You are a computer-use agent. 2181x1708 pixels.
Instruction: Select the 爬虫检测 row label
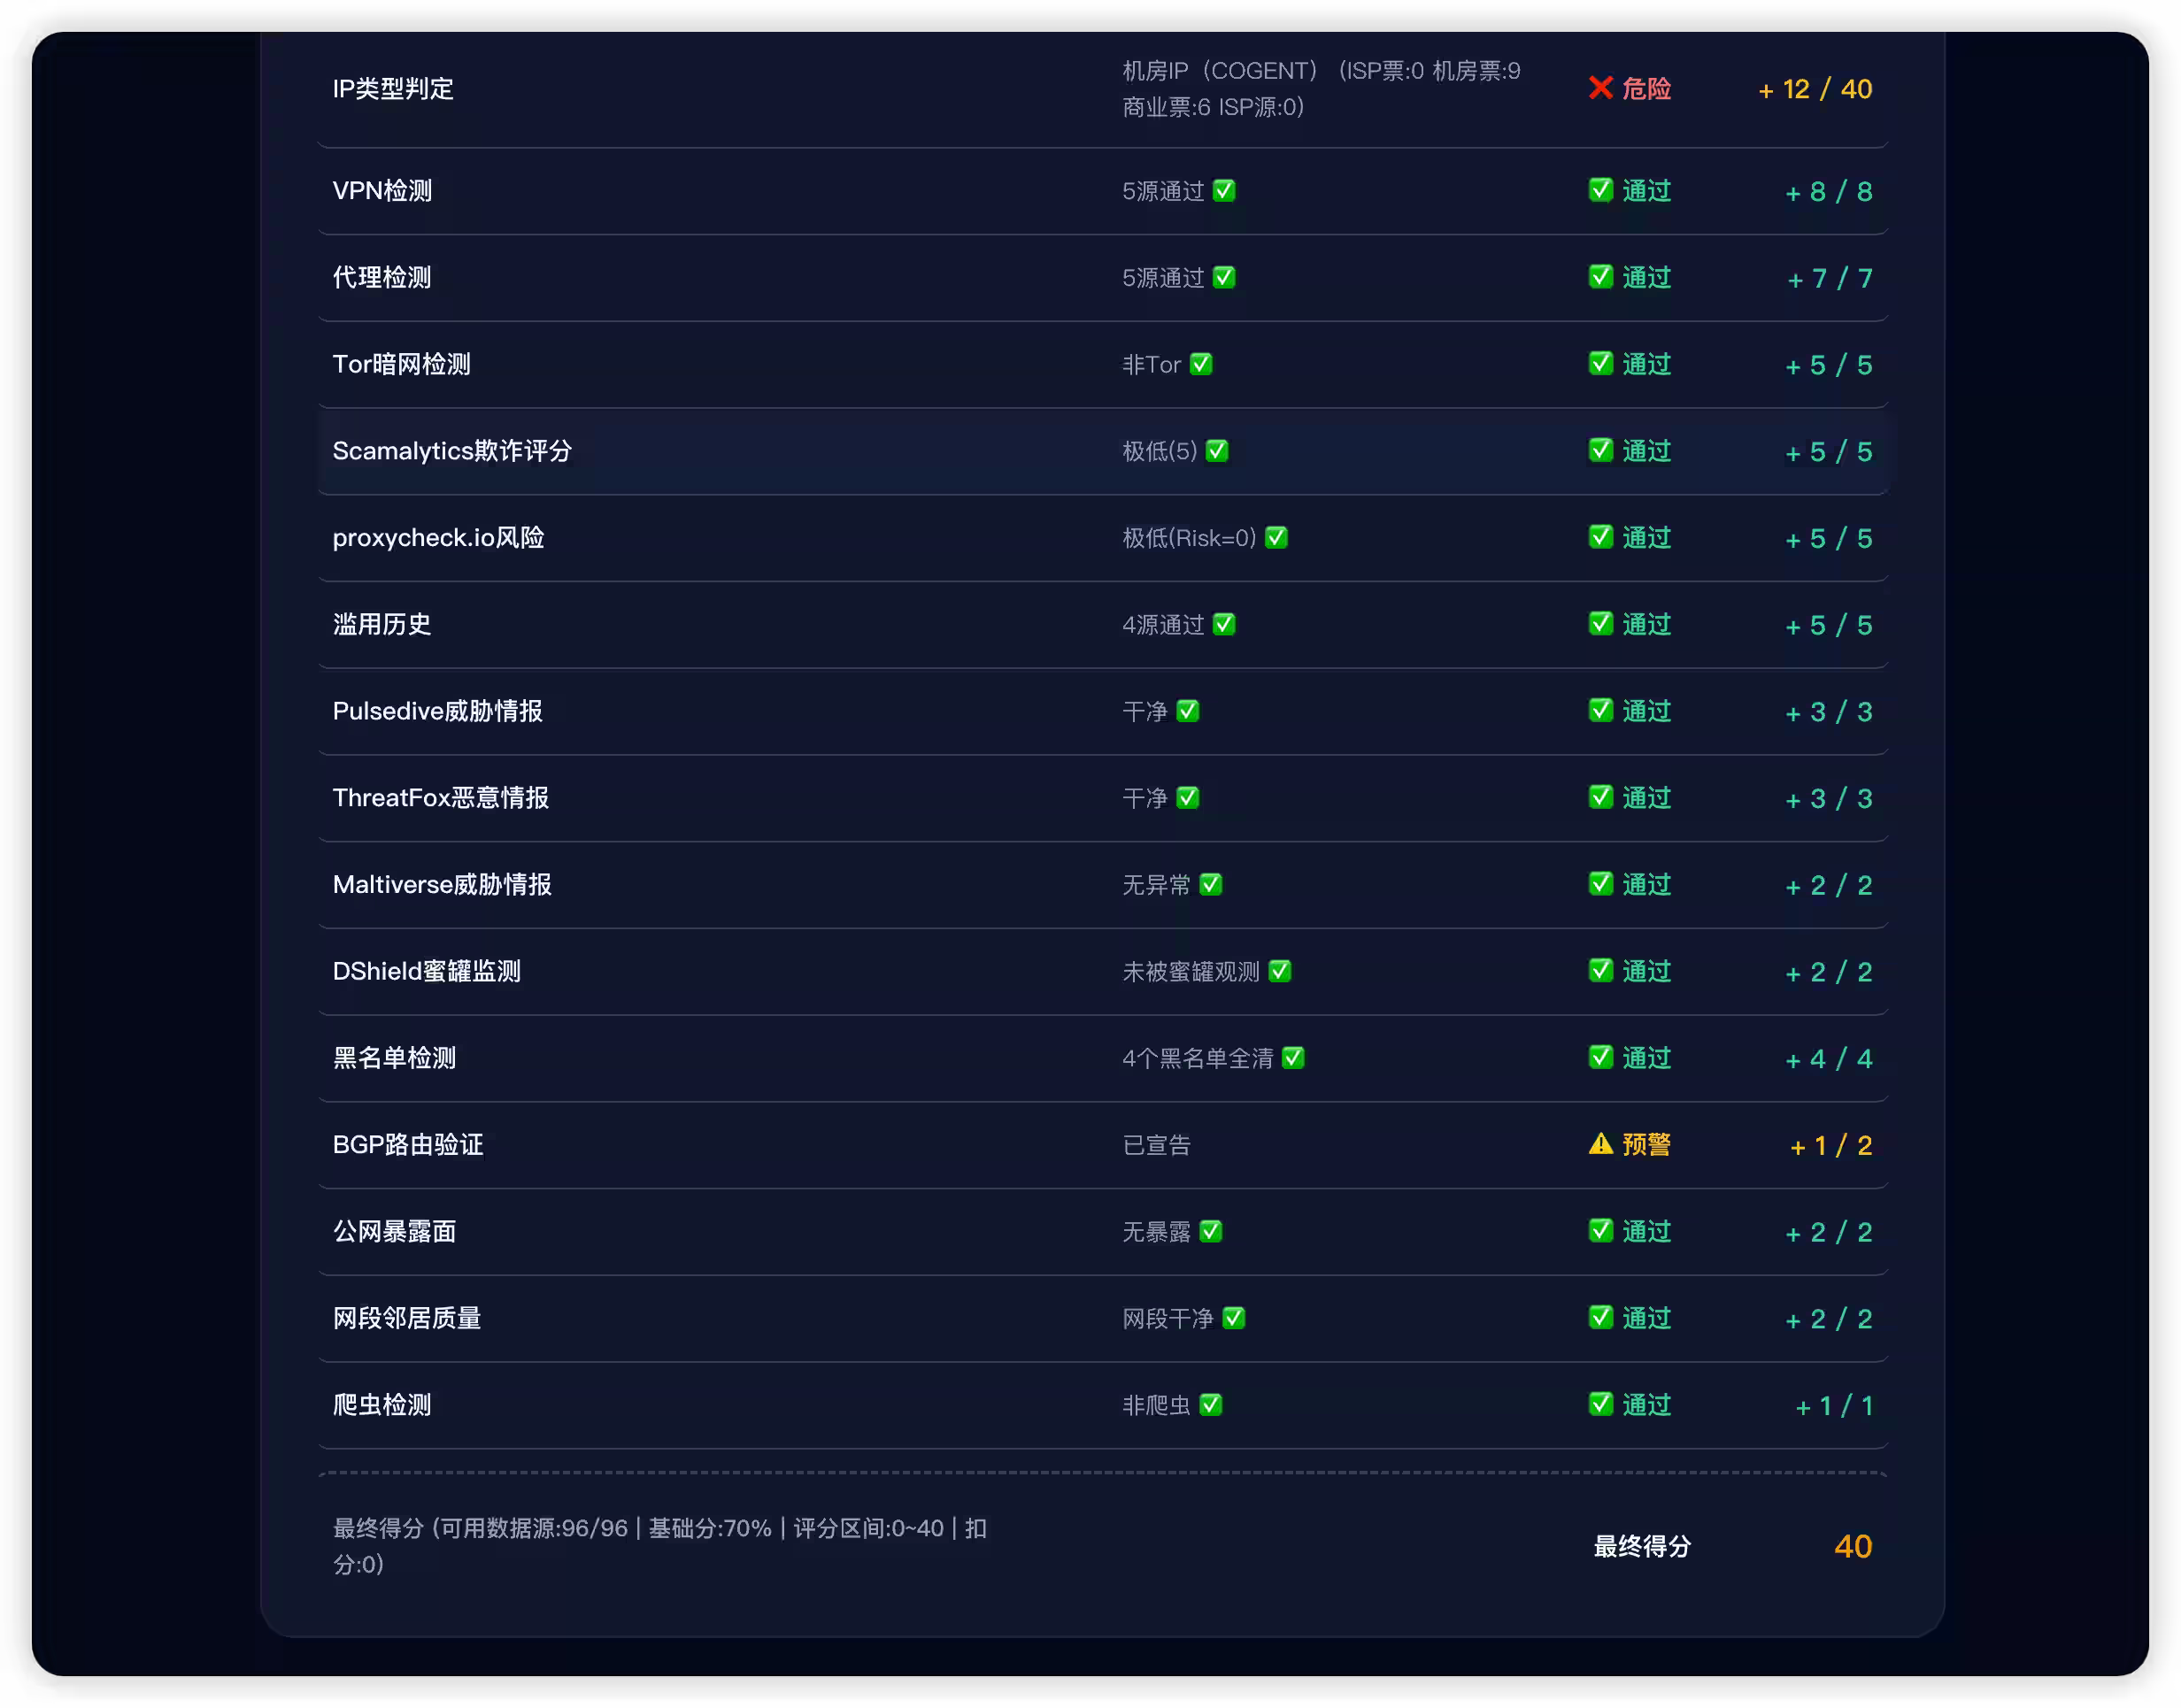click(x=382, y=1404)
